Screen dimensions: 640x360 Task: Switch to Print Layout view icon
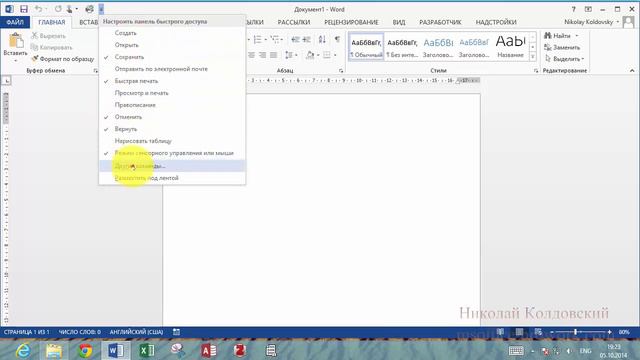coord(519,332)
